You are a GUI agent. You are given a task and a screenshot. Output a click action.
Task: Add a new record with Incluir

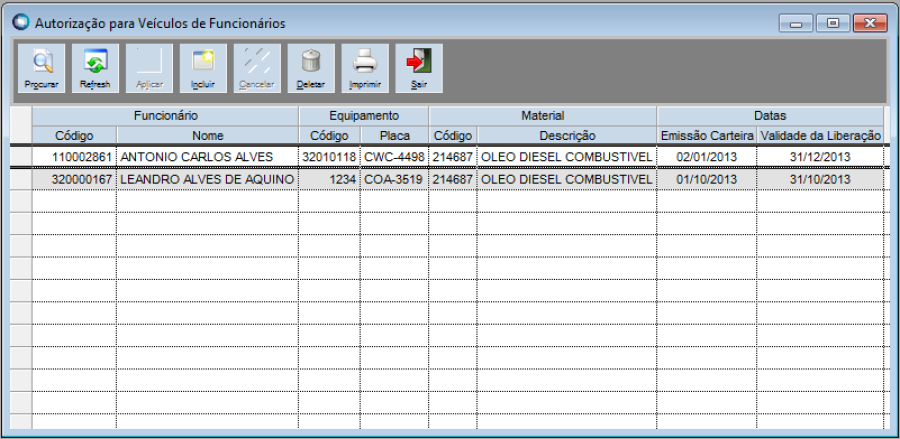click(203, 68)
